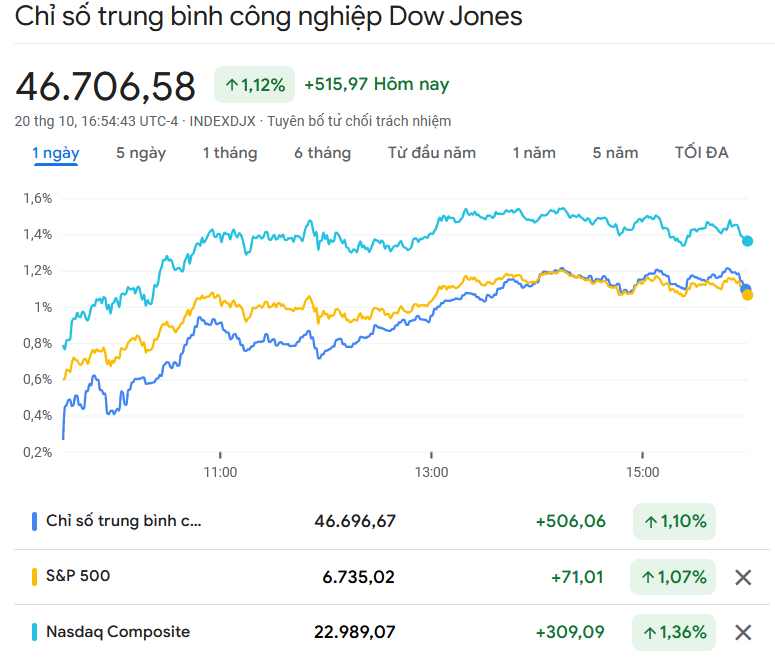Select the "1 ngày" time range tab

(x=55, y=153)
